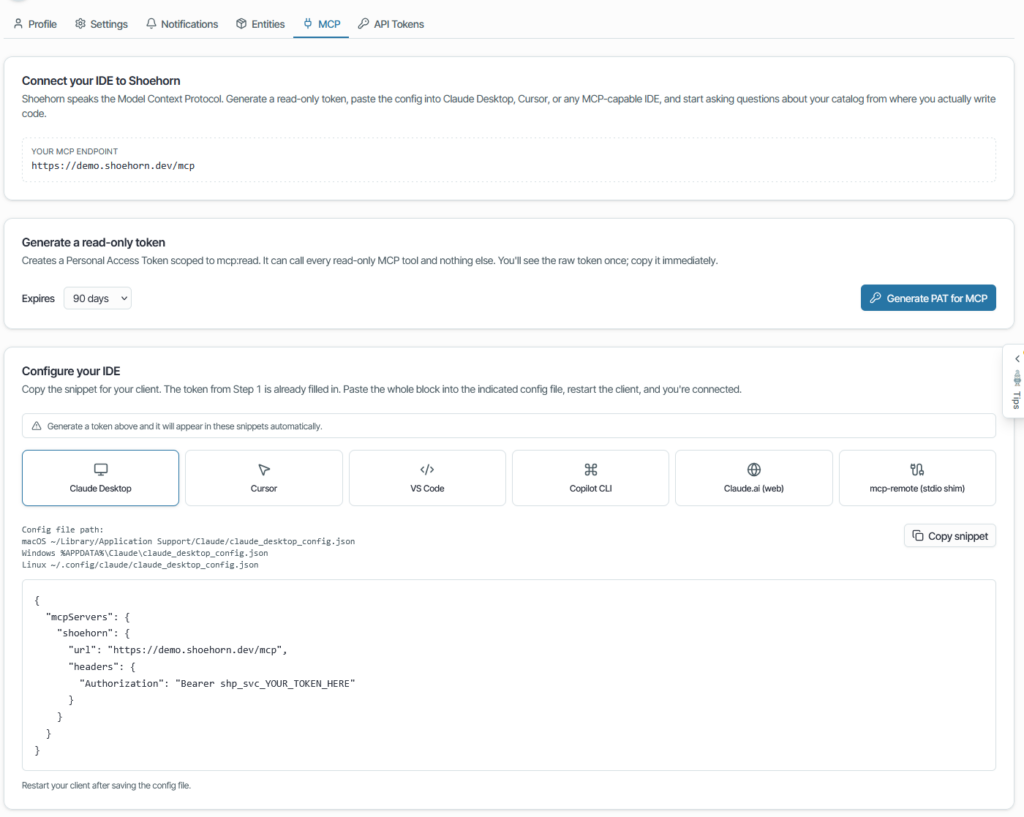Click the Claude Desktop monitor icon

[101, 470]
